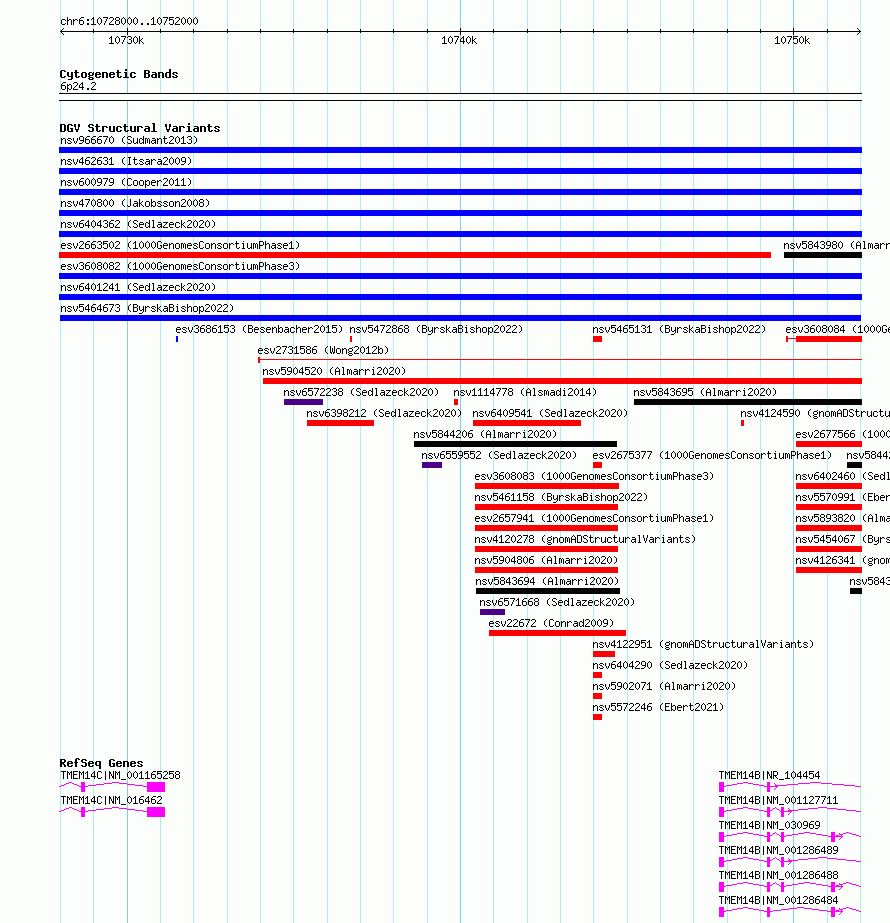Click TMEM14B|NM_001286484 gene label
This screenshot has width=890, height=923.
click(x=778, y=900)
